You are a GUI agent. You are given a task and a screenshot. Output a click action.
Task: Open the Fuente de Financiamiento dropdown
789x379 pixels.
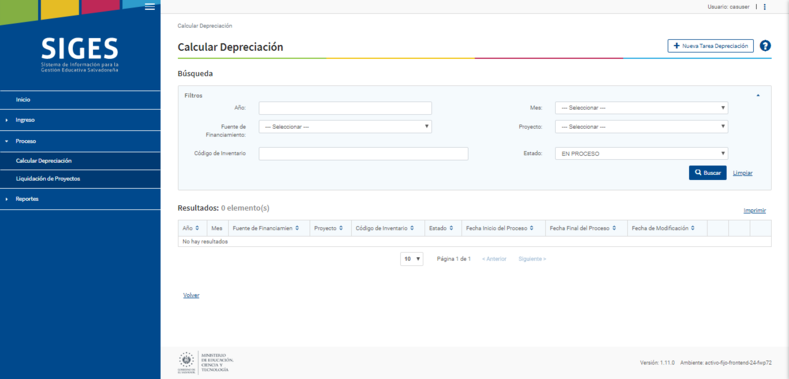tap(345, 127)
